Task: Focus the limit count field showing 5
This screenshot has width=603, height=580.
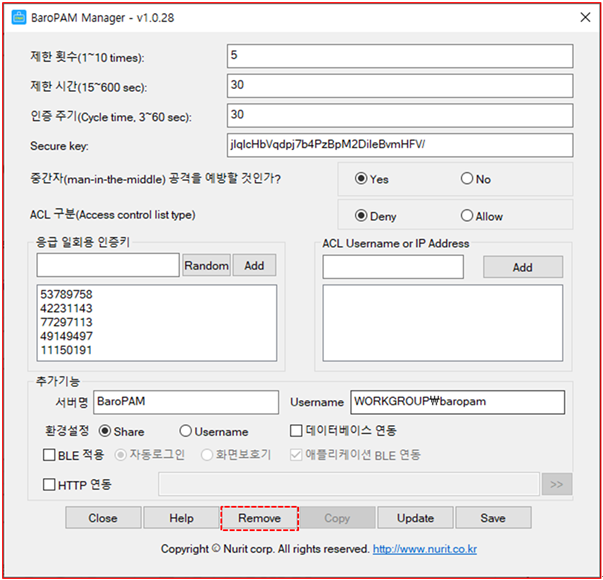Action: [x=400, y=56]
